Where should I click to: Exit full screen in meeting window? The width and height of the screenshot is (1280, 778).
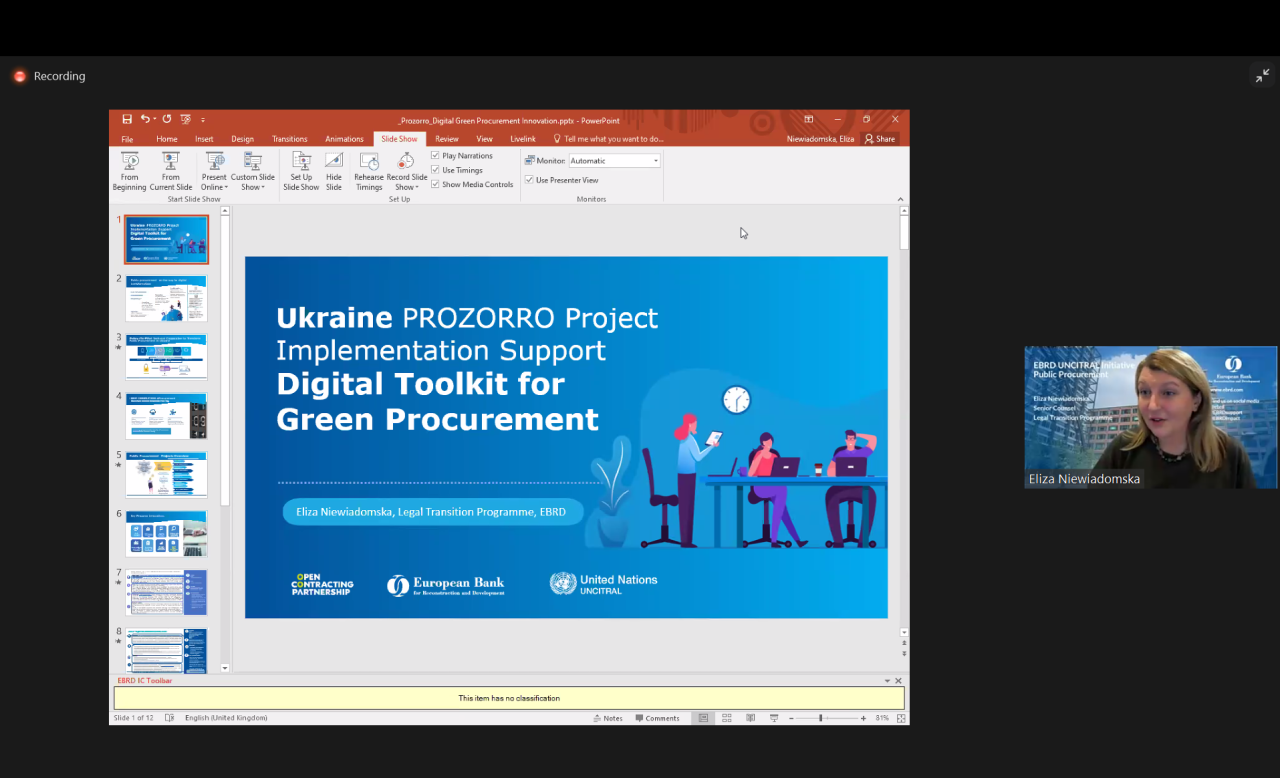[x=1263, y=76]
